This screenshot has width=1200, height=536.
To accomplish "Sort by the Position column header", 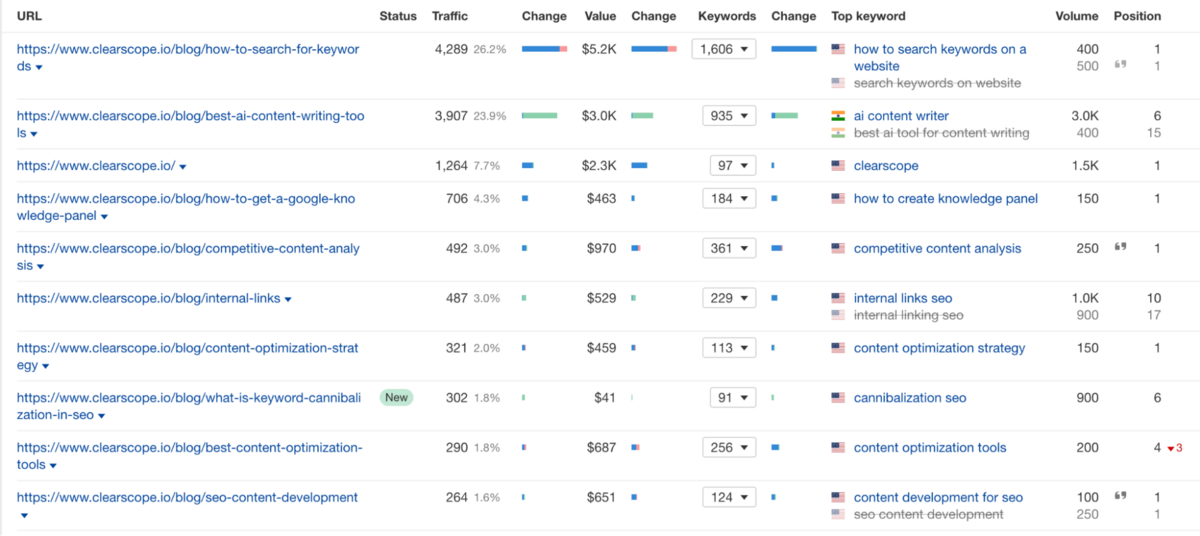I will pyautogui.click(x=1137, y=16).
